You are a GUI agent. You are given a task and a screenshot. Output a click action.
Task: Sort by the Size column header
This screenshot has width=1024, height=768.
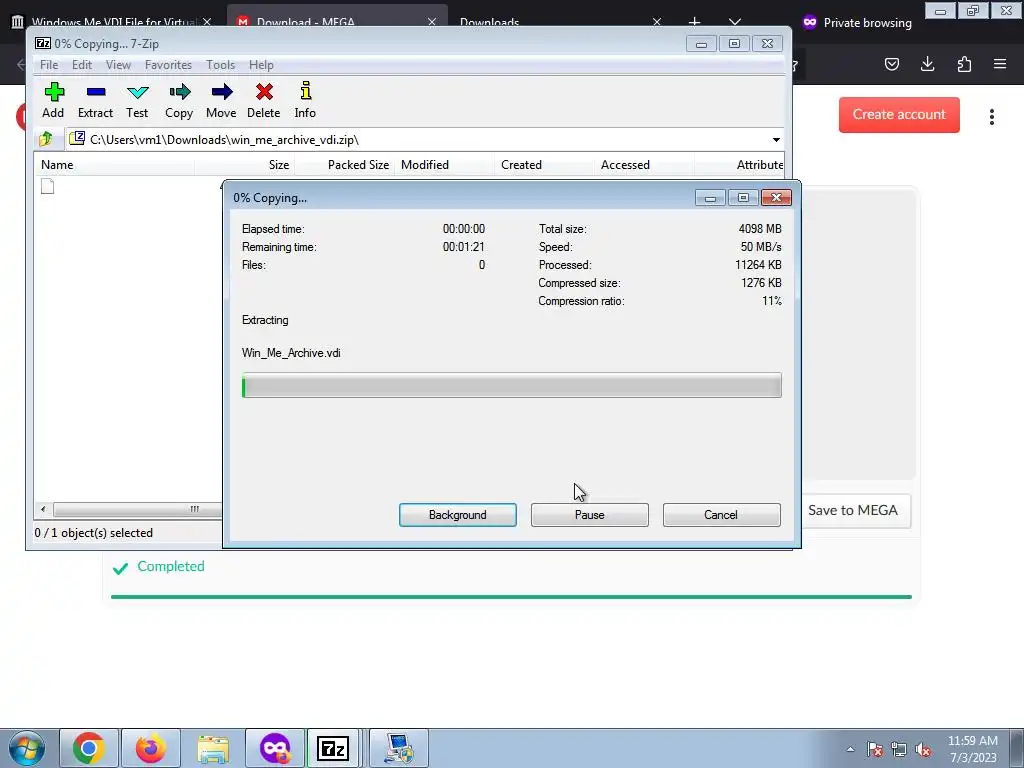(x=244, y=165)
